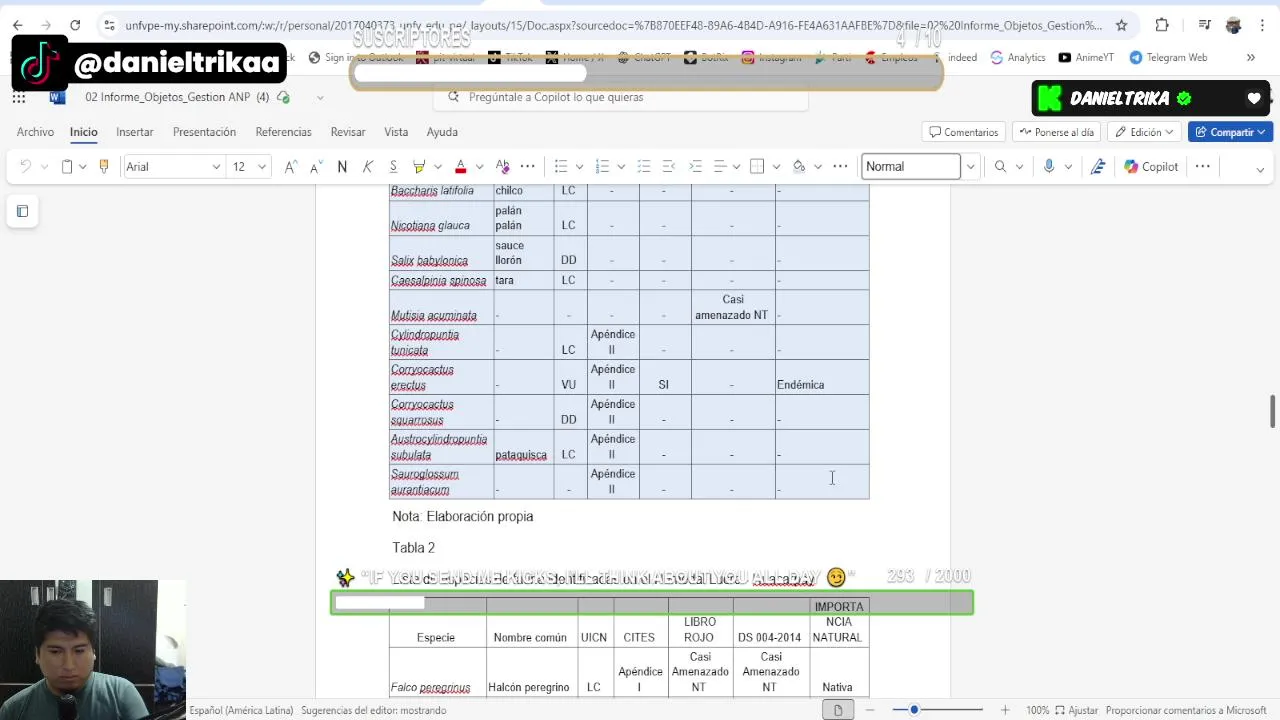Click the Compartir button
The width and height of the screenshot is (1280, 720).
click(1230, 132)
